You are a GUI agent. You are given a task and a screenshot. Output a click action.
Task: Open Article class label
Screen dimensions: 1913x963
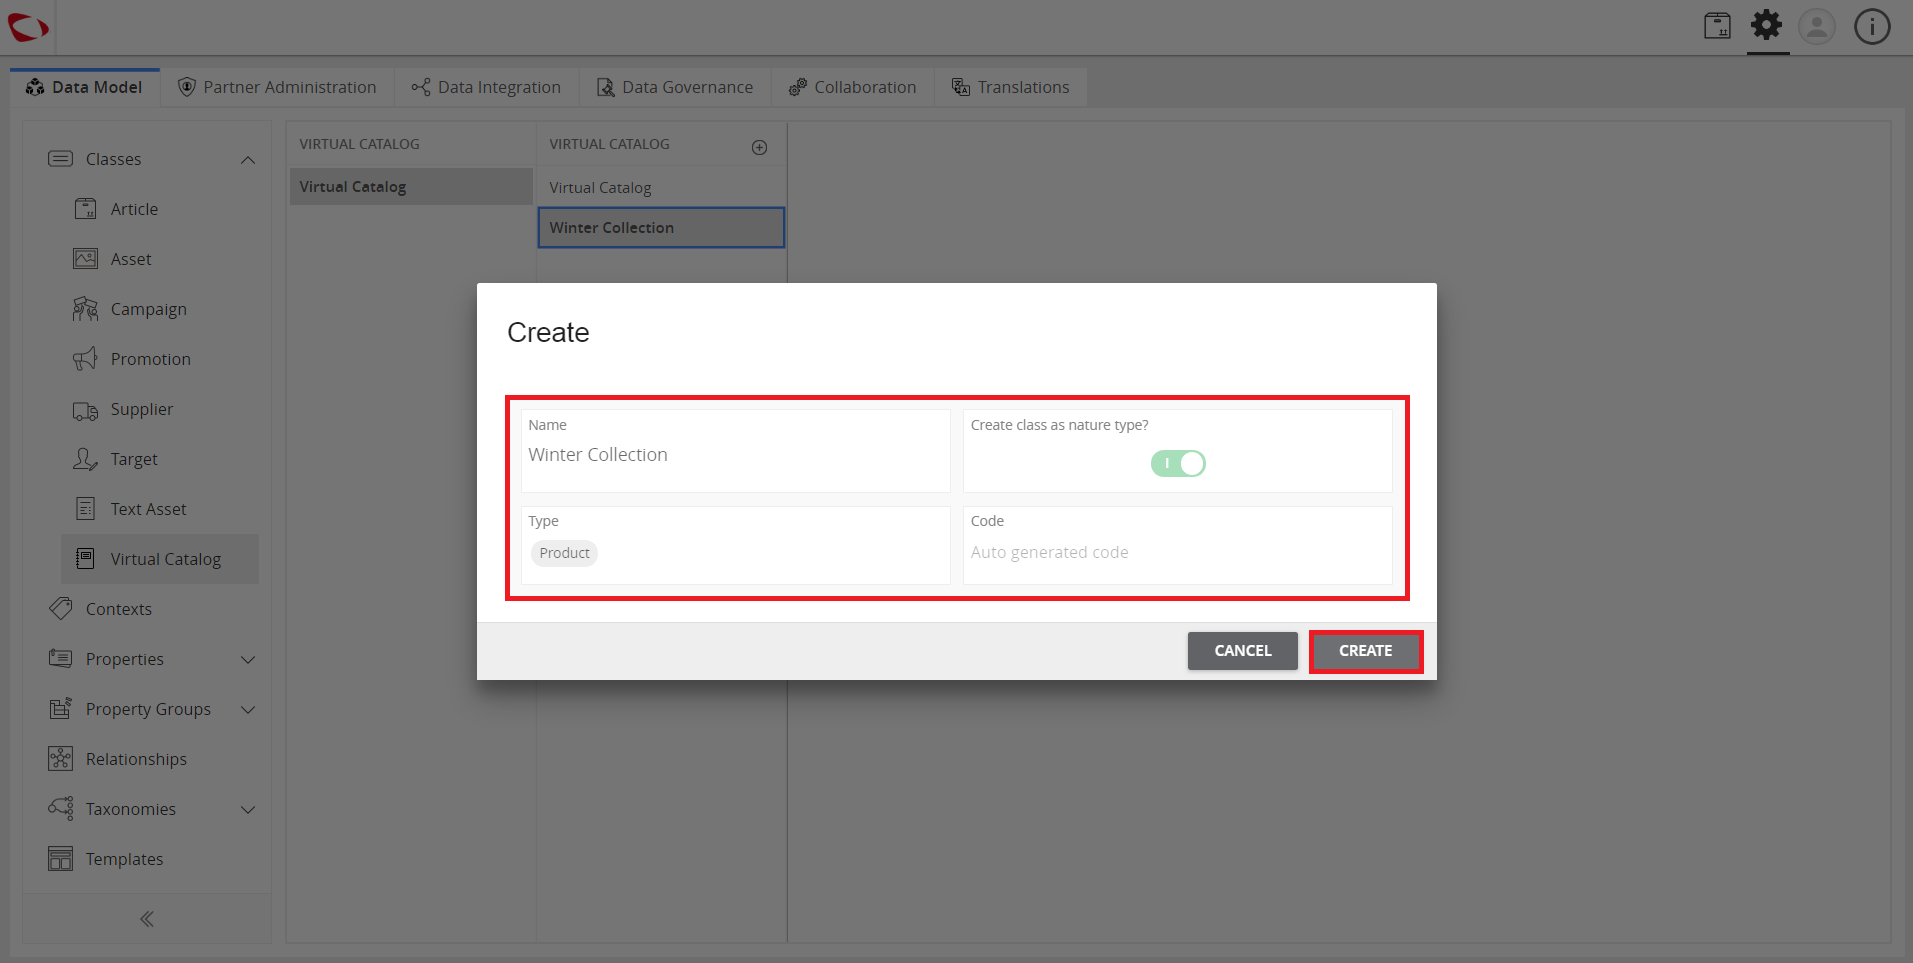click(134, 209)
